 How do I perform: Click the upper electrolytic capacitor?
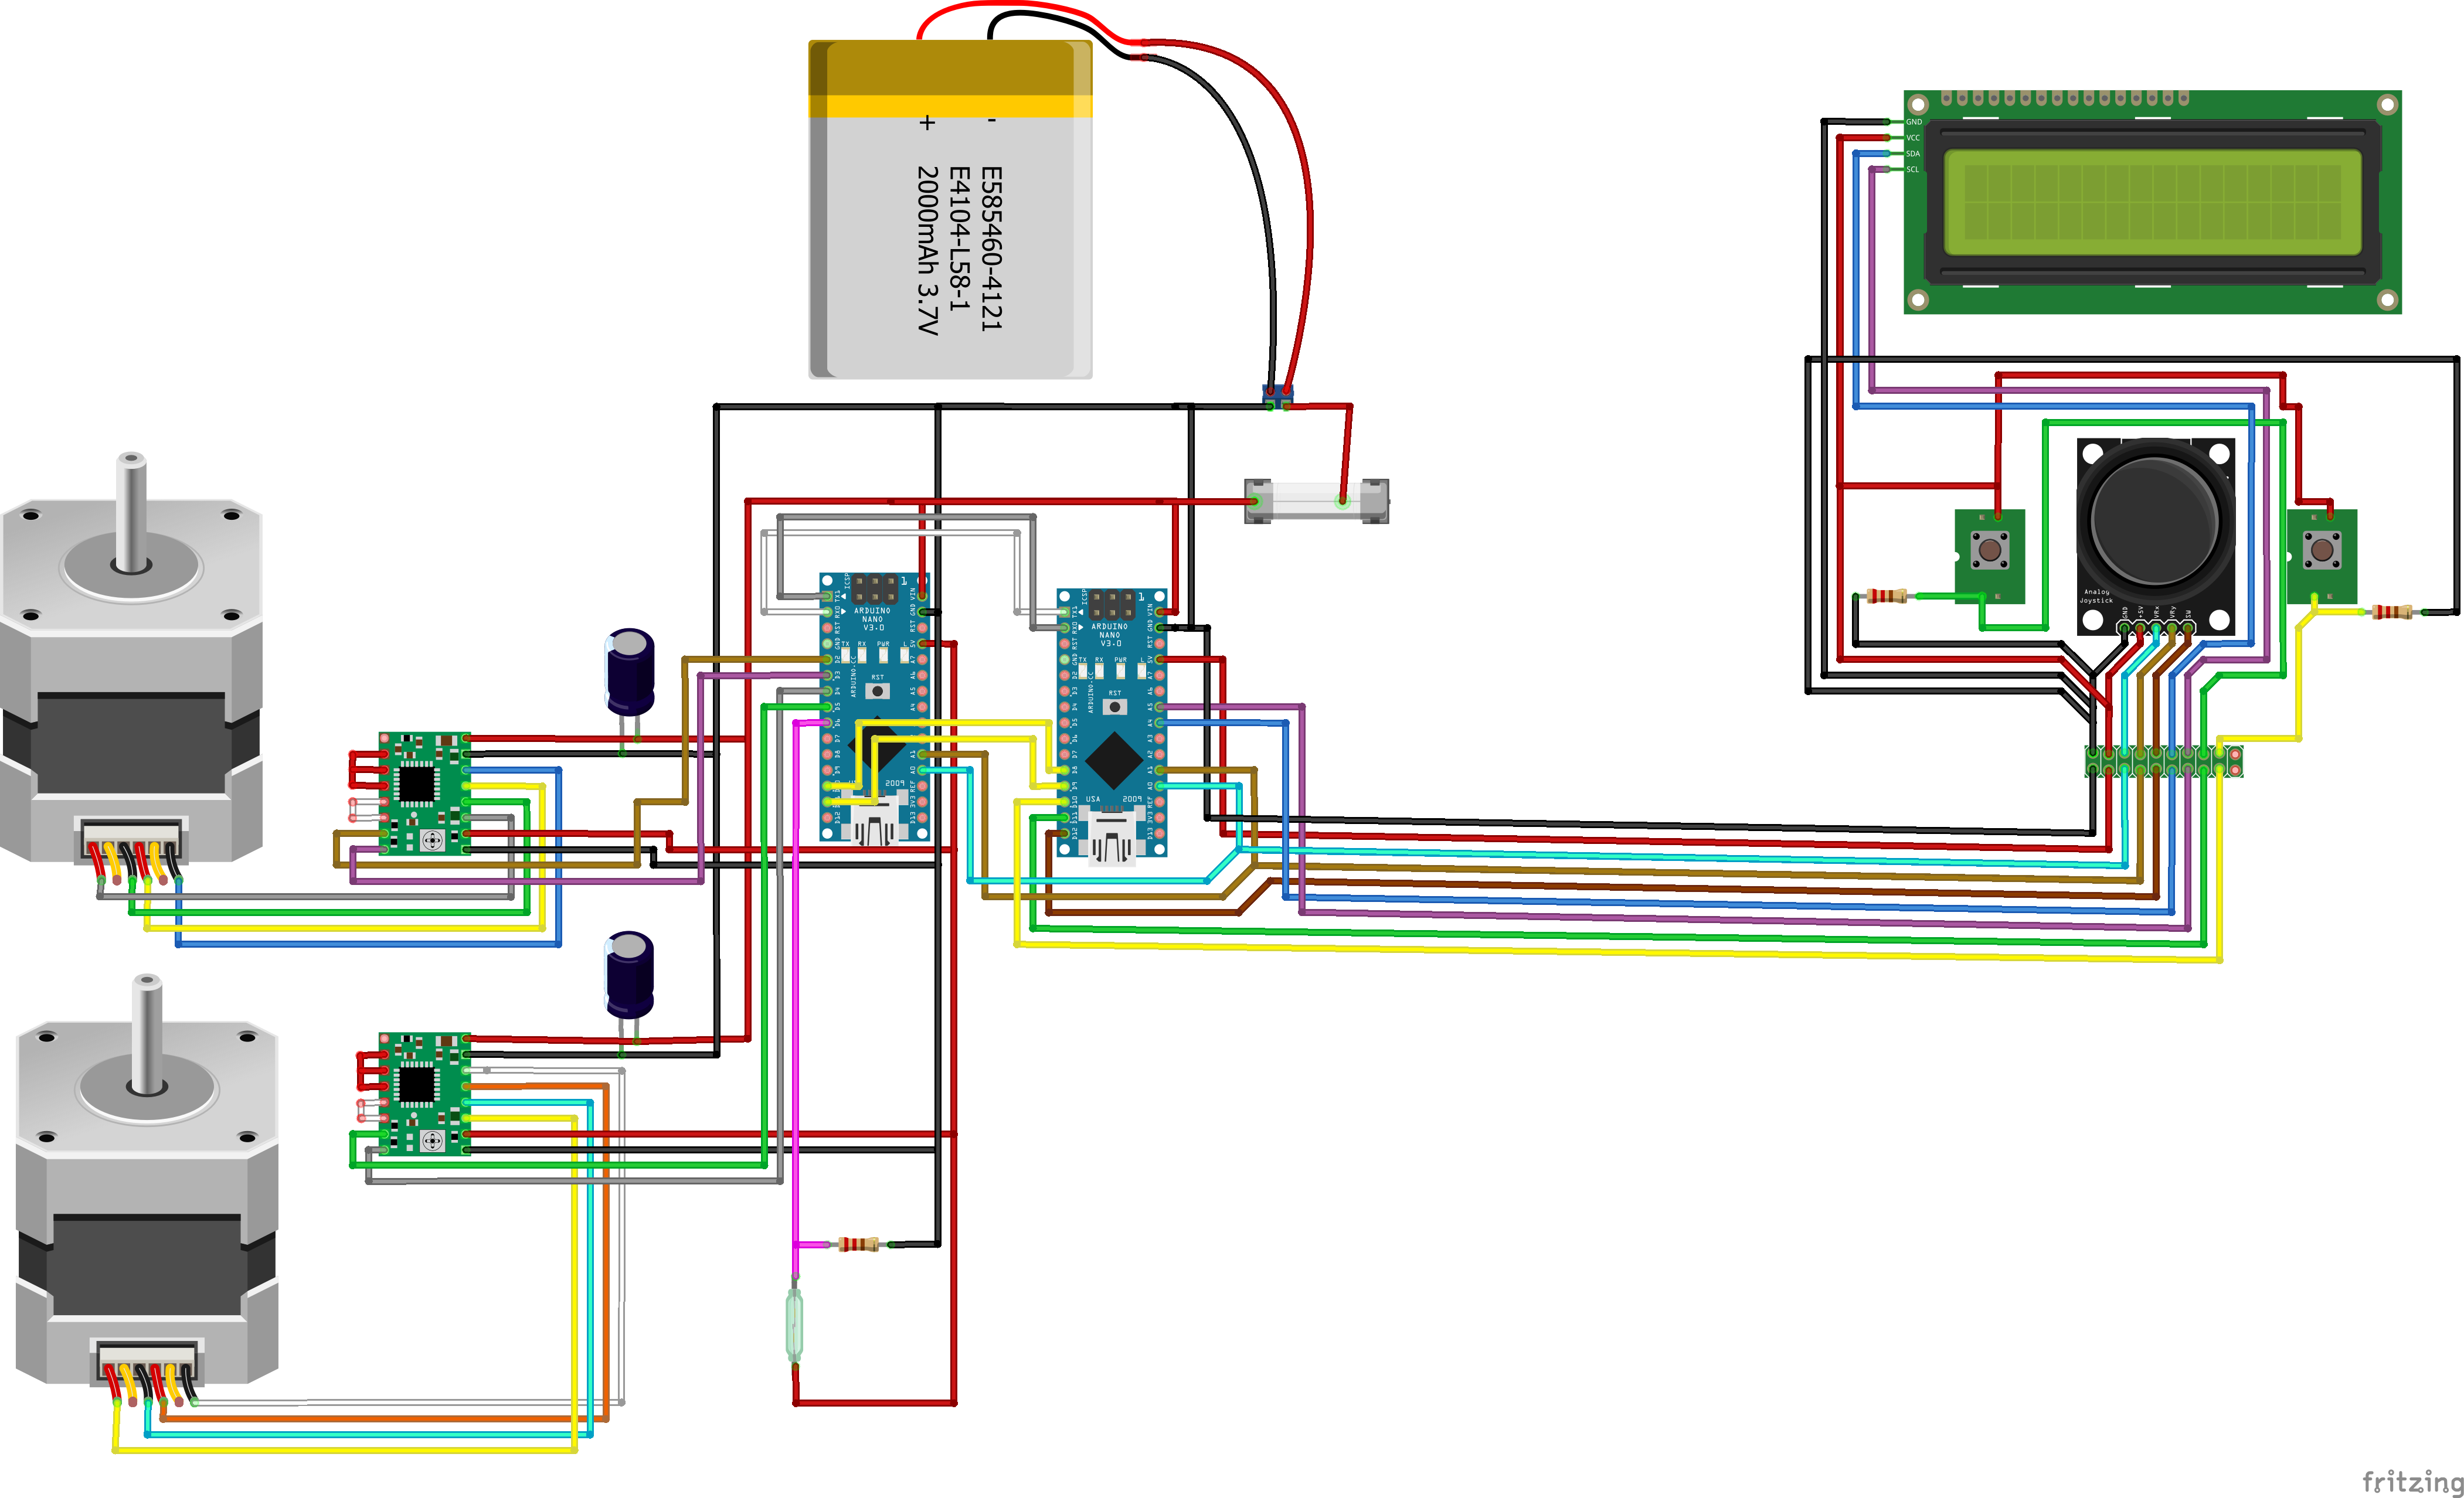[630, 672]
